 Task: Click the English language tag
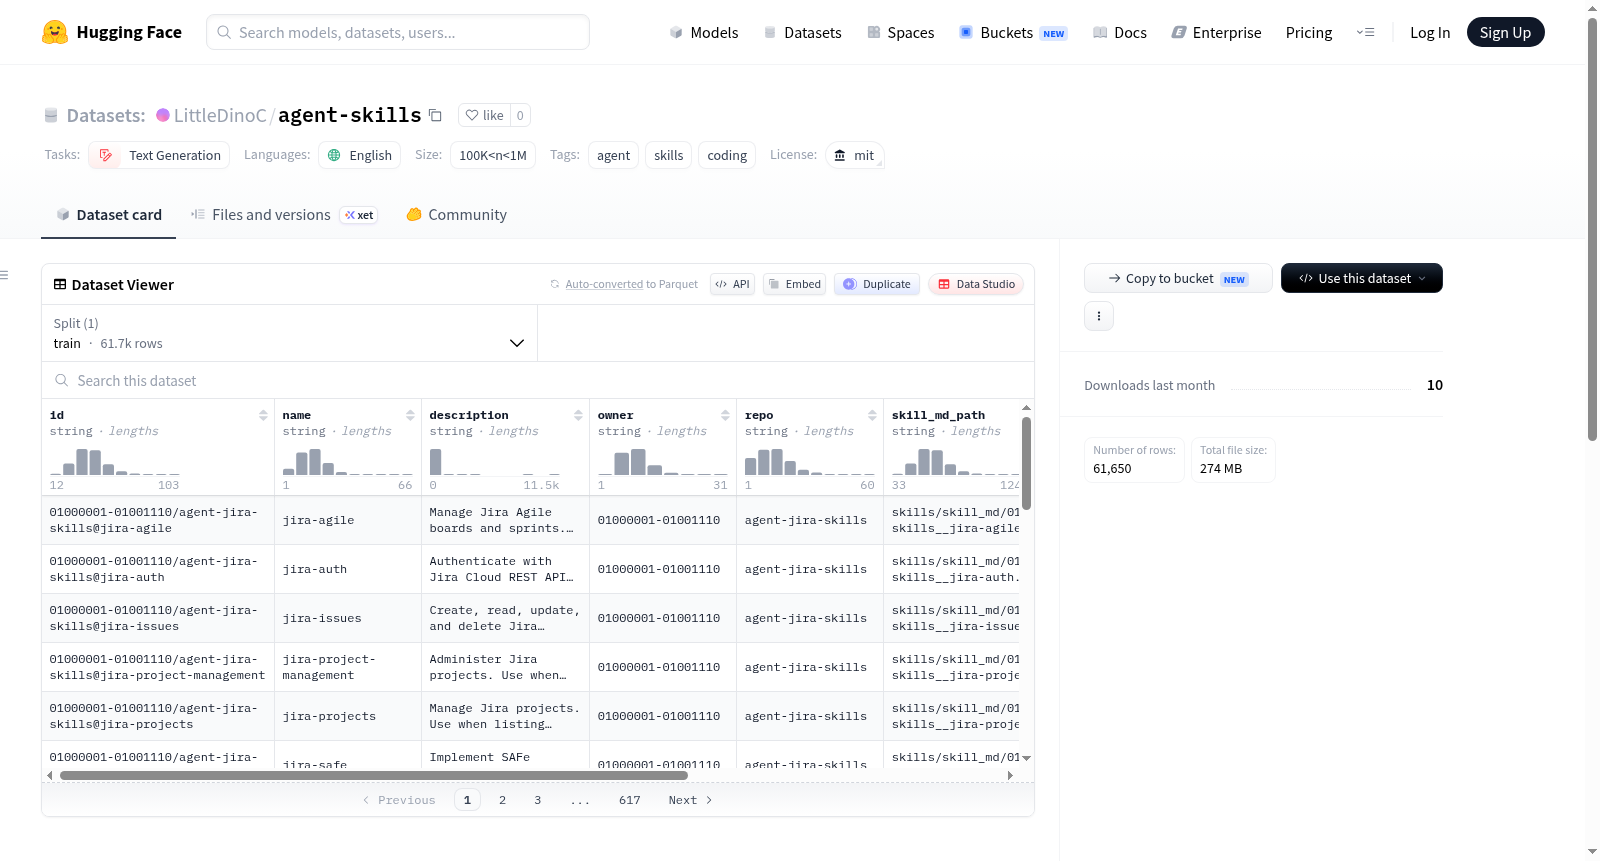point(360,155)
